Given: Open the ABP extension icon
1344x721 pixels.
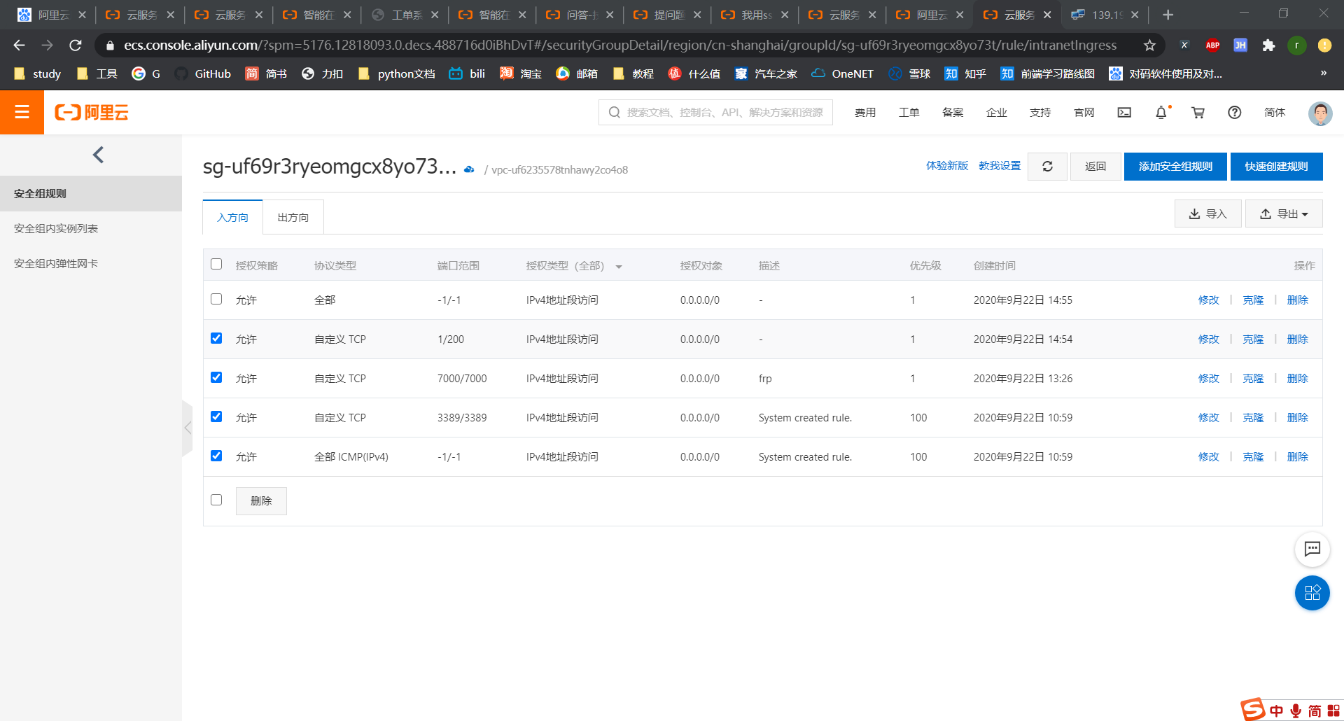Looking at the screenshot, I should [x=1212, y=45].
